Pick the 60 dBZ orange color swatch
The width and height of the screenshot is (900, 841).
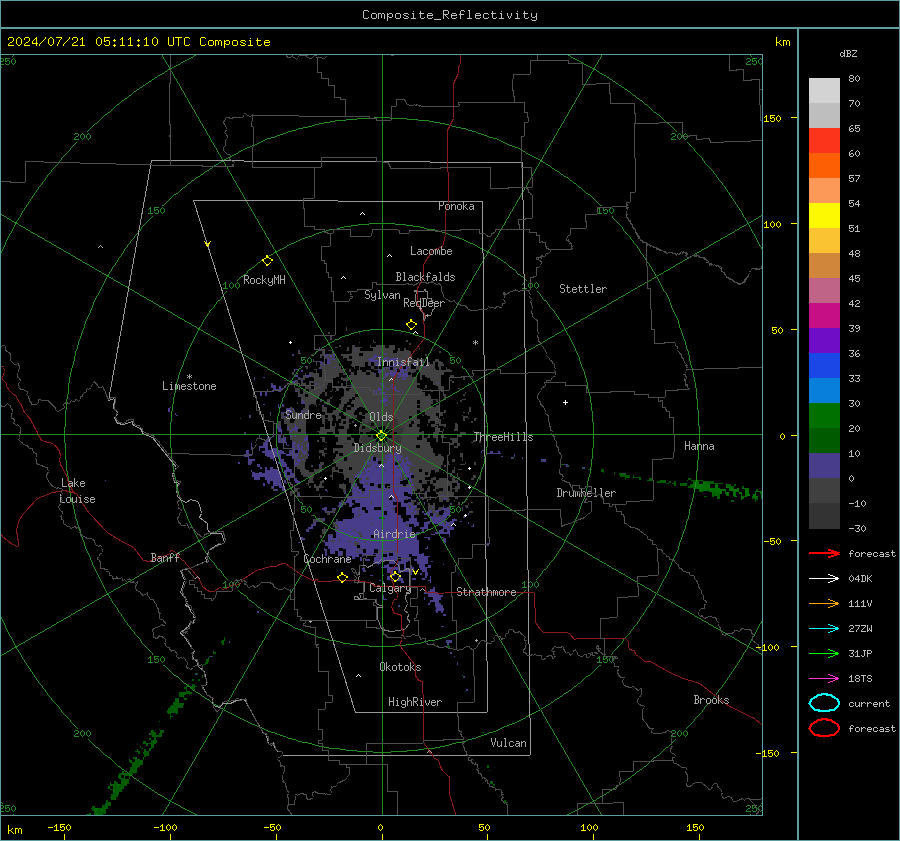click(x=824, y=165)
